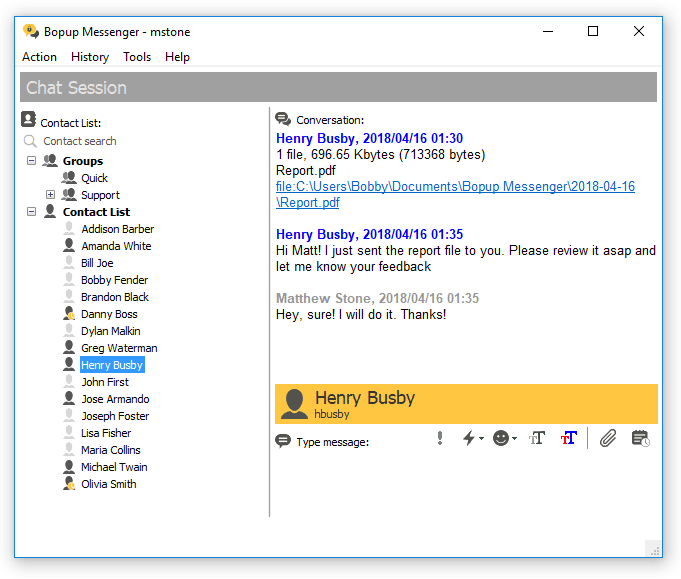
Task: Click the urgent message exclamation icon
Action: [440, 438]
